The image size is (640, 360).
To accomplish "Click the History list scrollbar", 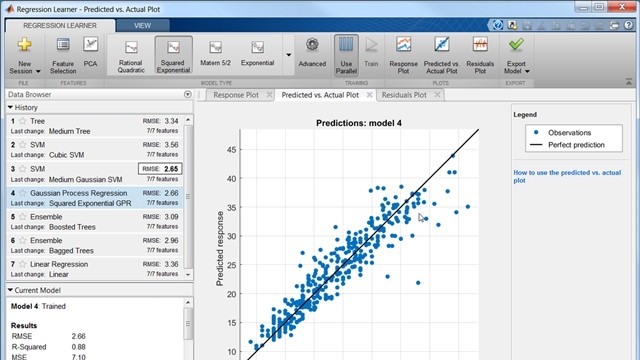I will tap(188, 197).
